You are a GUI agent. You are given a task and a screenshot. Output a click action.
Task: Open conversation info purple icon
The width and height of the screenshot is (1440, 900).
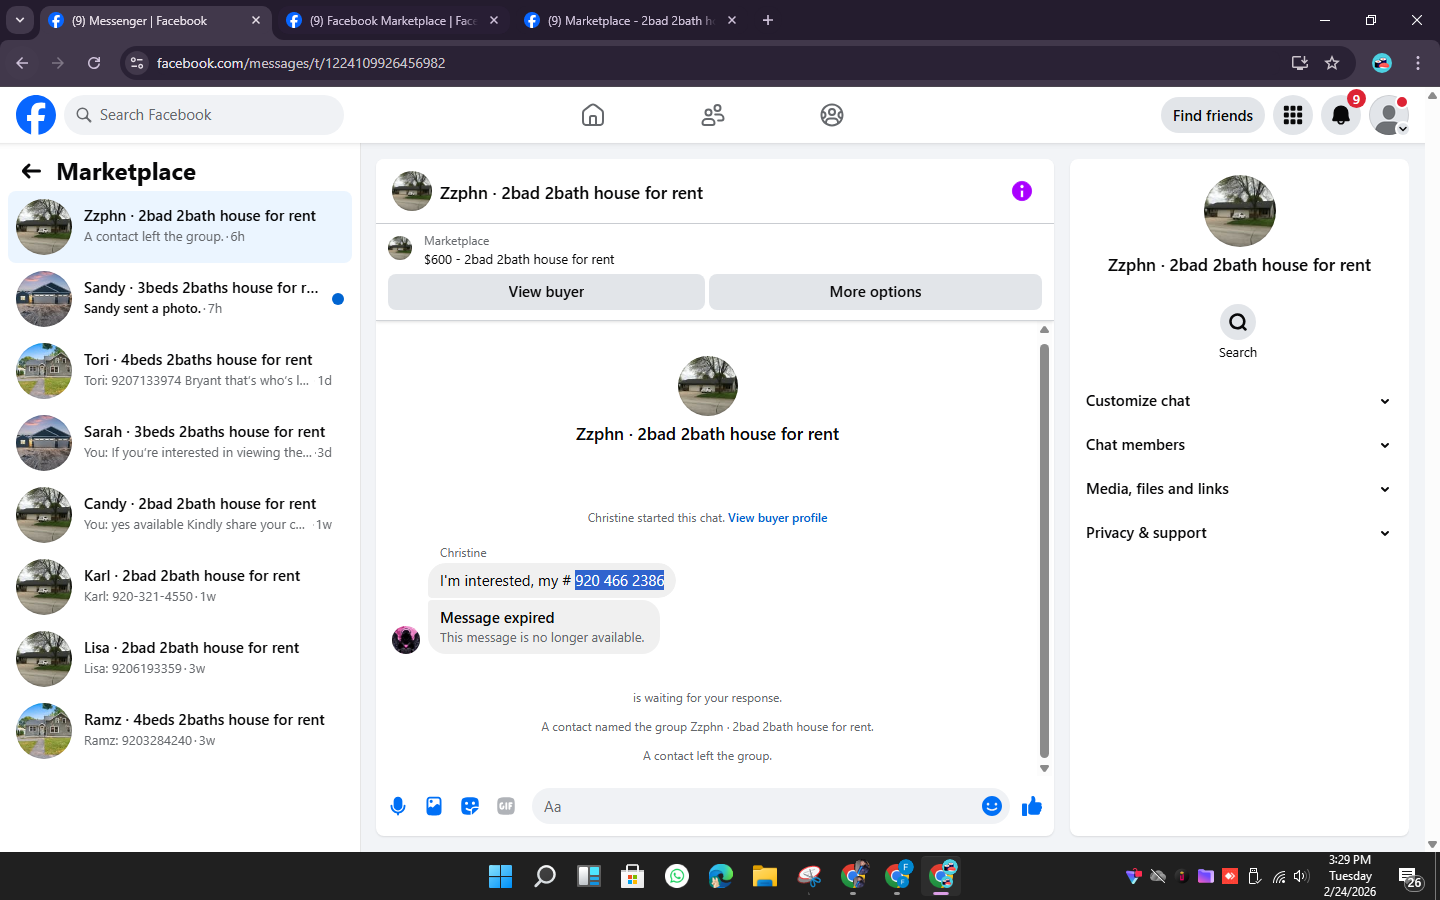pyautogui.click(x=1021, y=191)
